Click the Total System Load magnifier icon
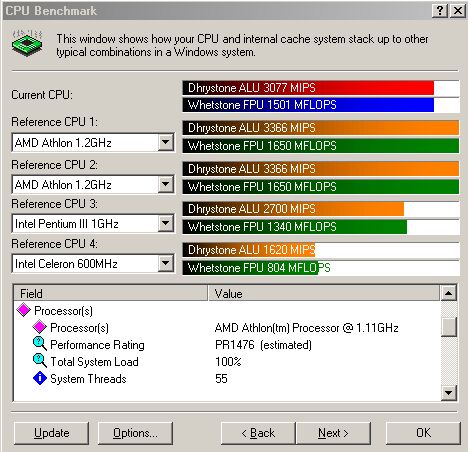Viewport: 468px width, 452px height. point(40,361)
